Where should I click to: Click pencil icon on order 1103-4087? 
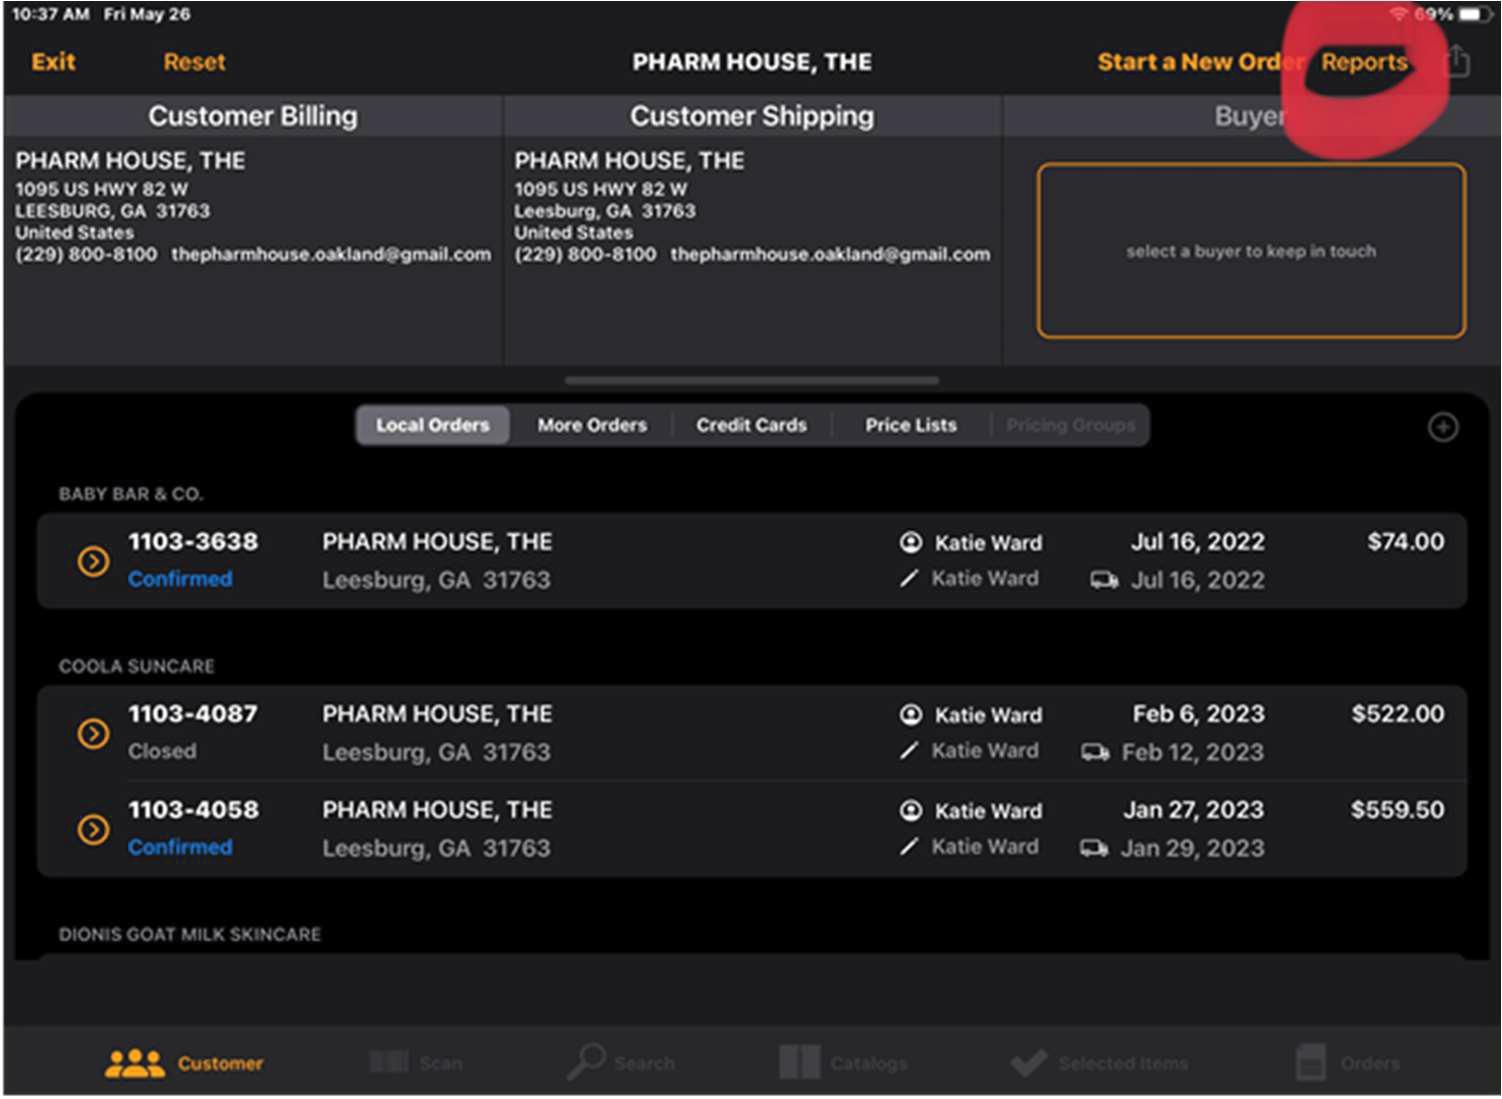(908, 750)
